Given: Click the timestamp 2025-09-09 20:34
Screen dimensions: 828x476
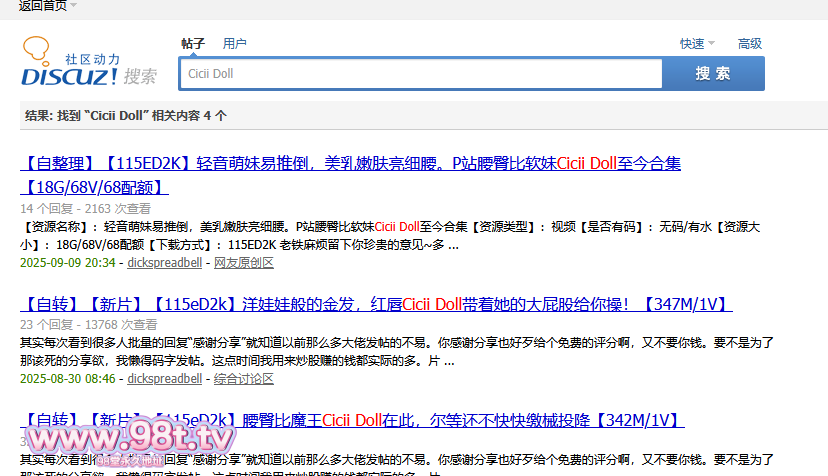Looking at the screenshot, I should coord(68,263).
